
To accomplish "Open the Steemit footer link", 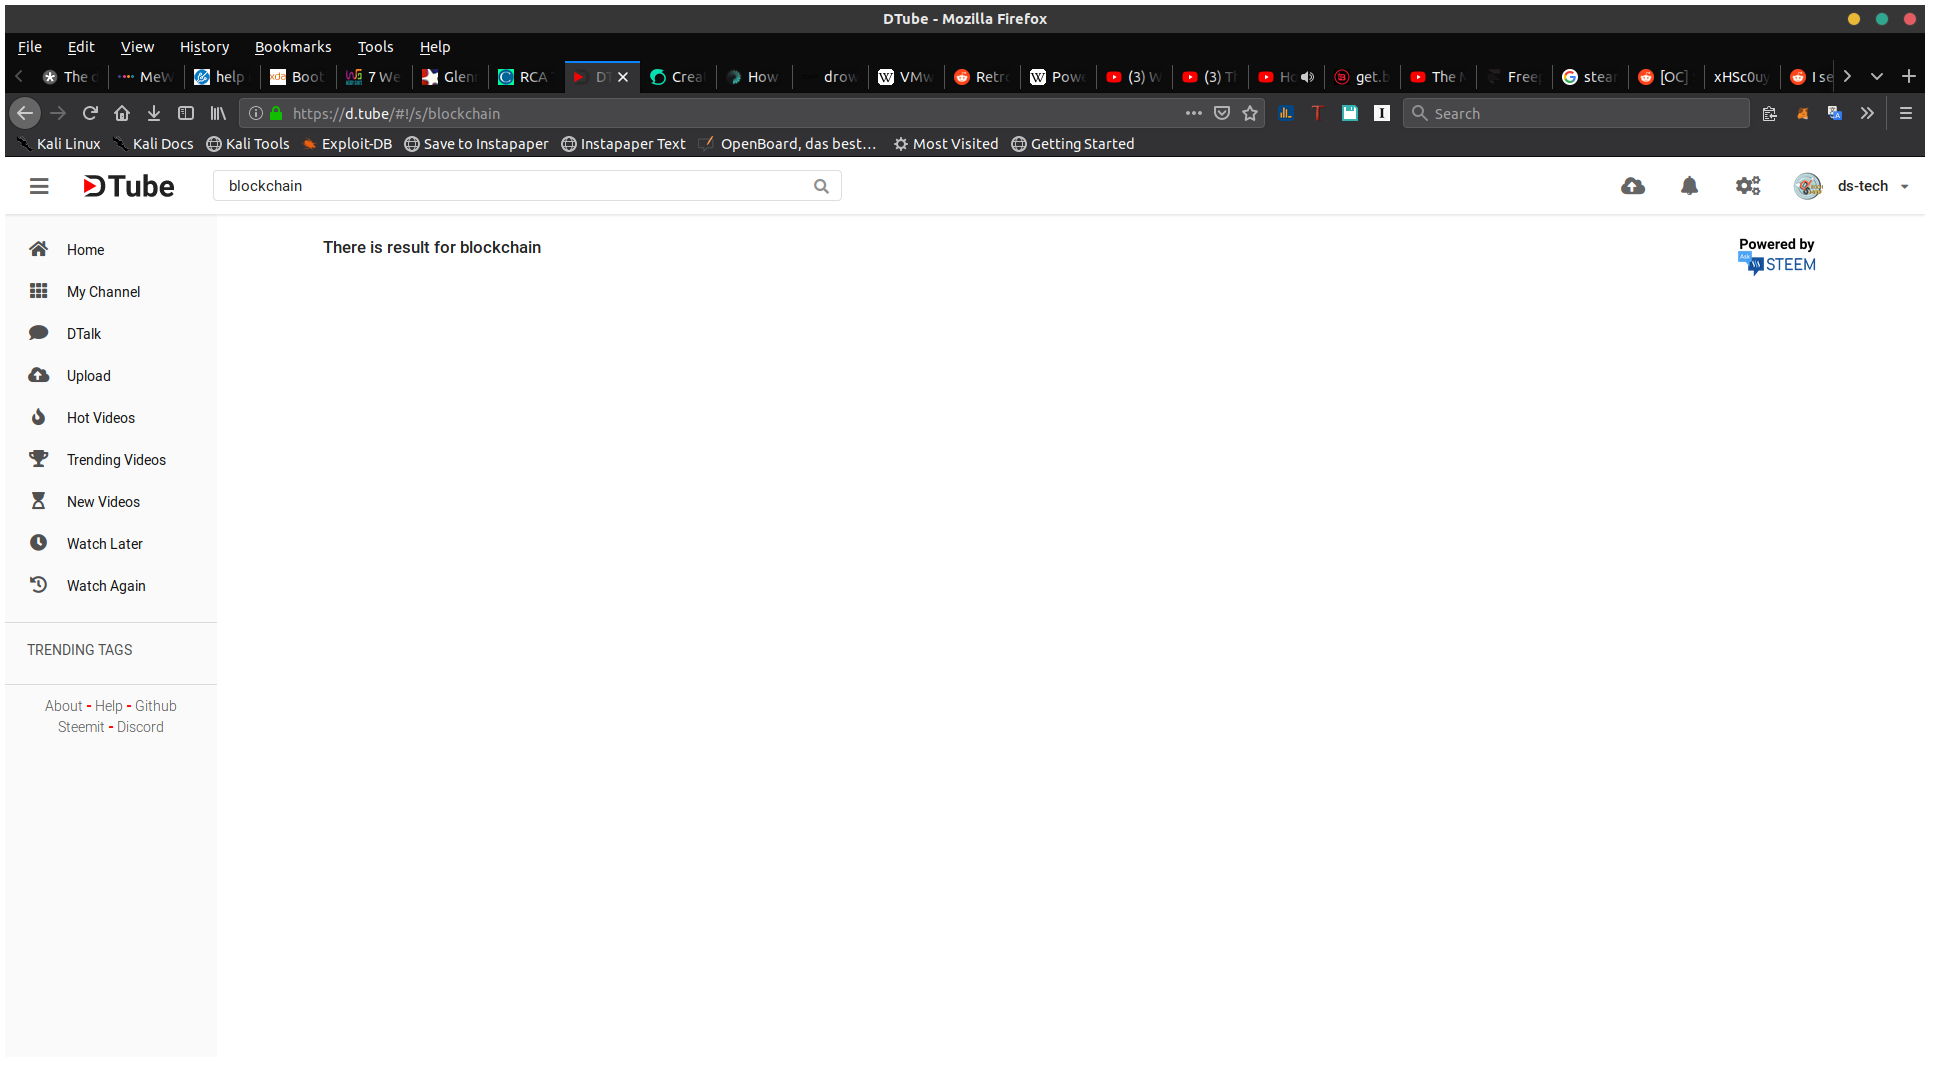I will [81, 727].
